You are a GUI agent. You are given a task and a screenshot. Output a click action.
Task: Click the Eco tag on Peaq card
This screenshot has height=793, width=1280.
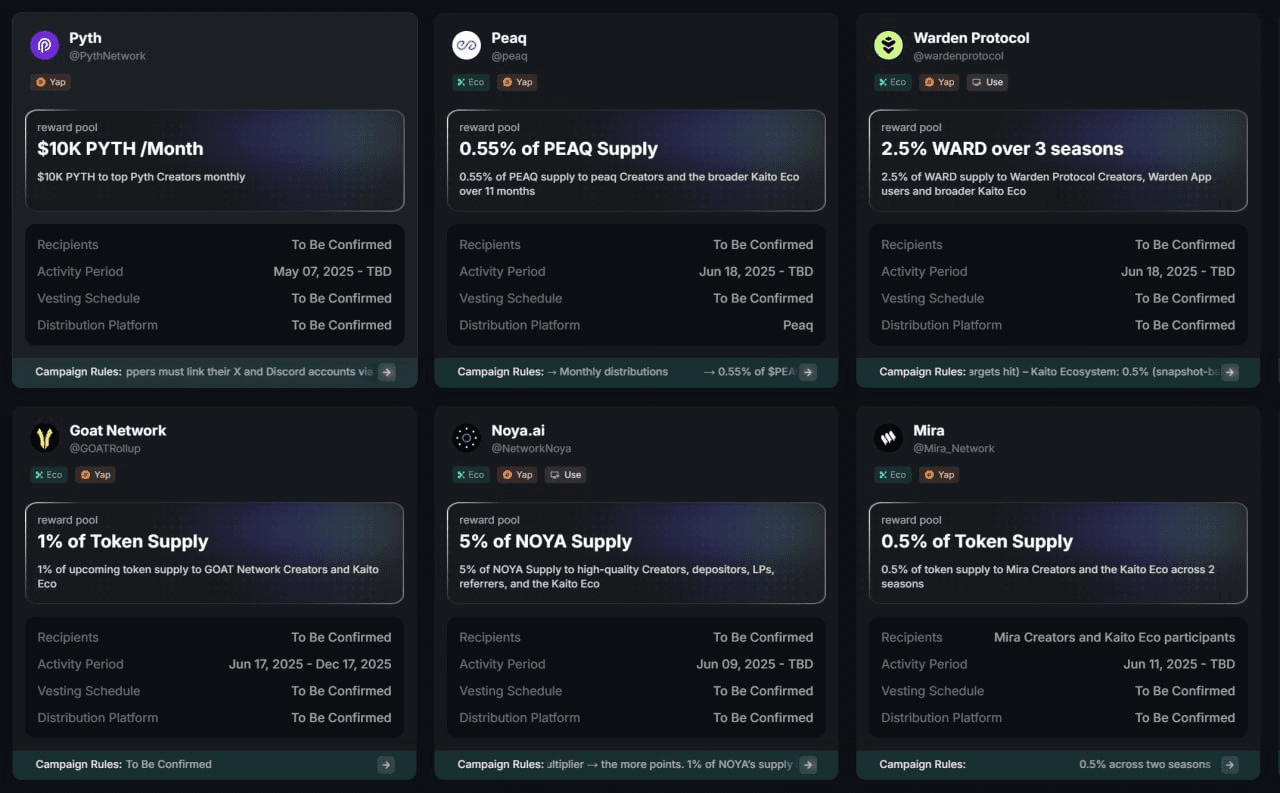click(x=471, y=82)
